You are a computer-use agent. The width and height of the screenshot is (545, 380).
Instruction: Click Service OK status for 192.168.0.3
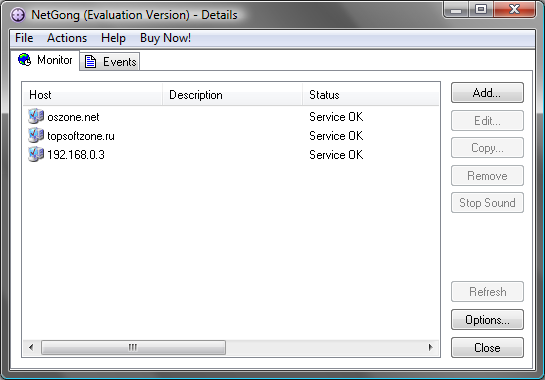pos(336,154)
